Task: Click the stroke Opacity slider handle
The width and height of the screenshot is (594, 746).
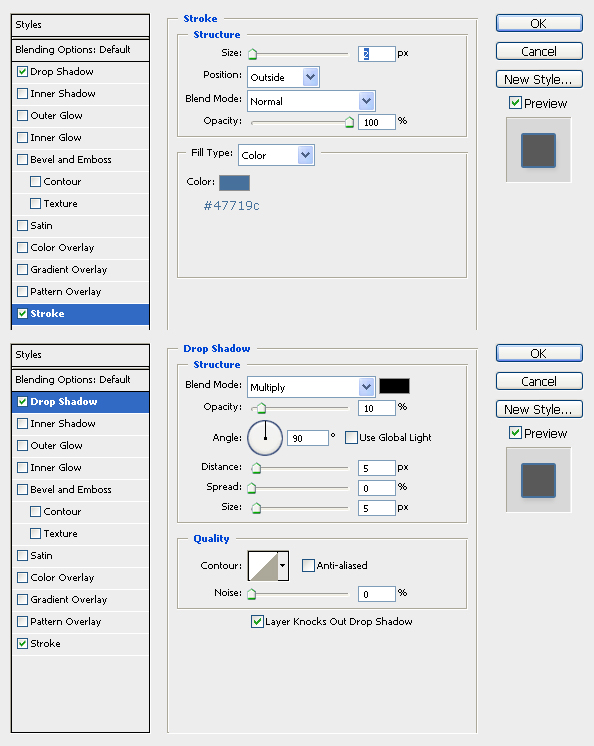Action: click(350, 122)
